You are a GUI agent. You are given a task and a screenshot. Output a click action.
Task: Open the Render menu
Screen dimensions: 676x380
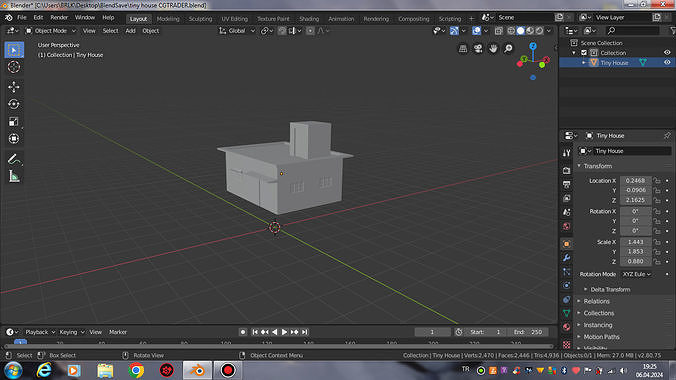(x=59, y=18)
